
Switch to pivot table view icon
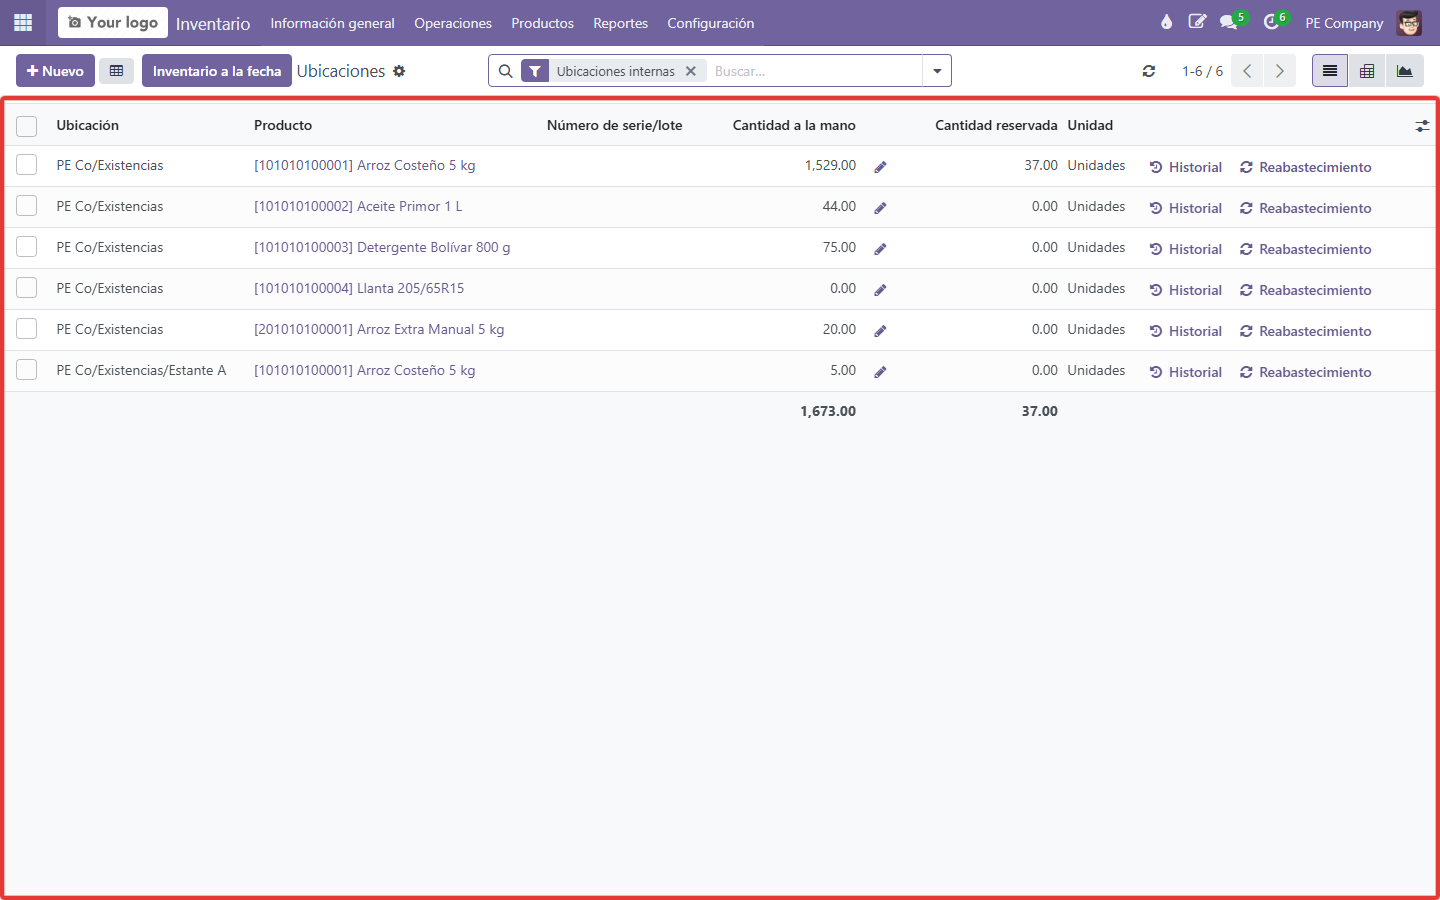click(x=1367, y=71)
